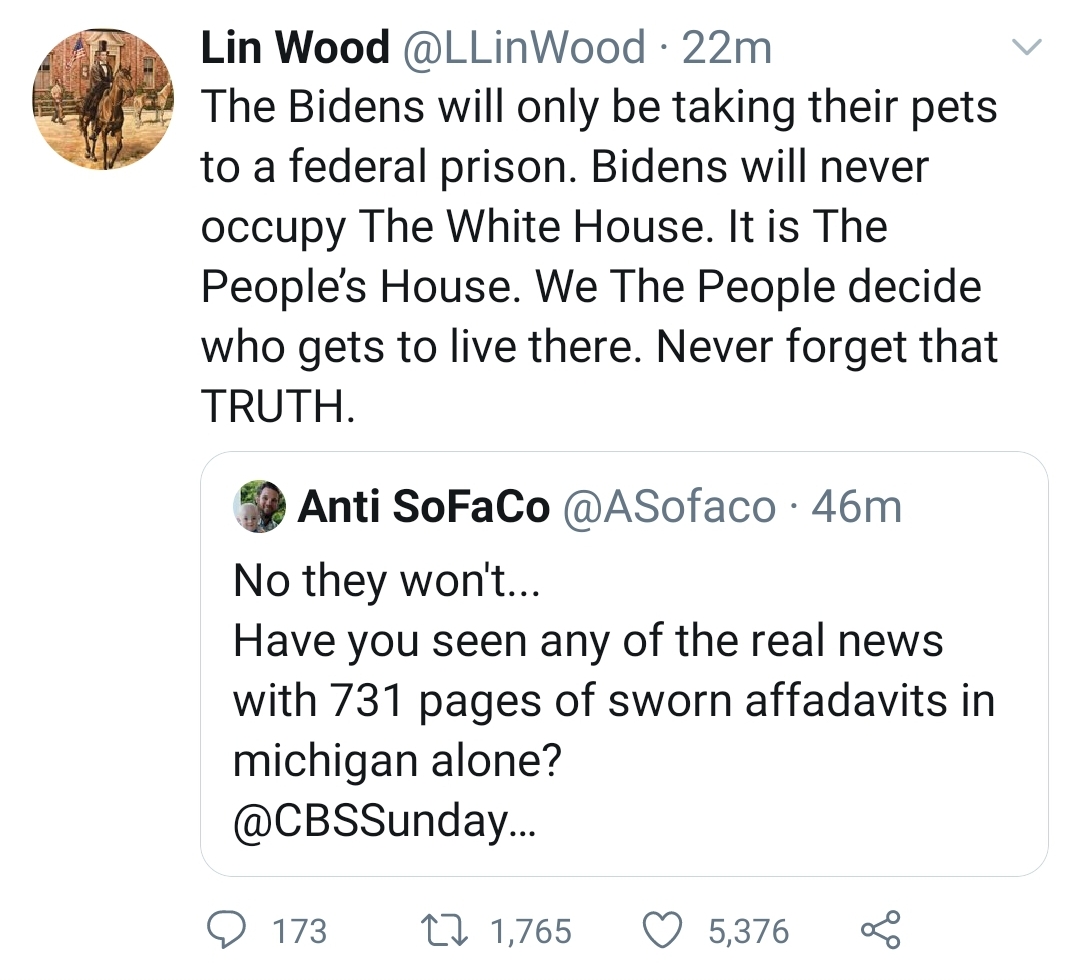Click the 5,376 likes count
Viewport: 1080px width, 980px height.
(748, 932)
